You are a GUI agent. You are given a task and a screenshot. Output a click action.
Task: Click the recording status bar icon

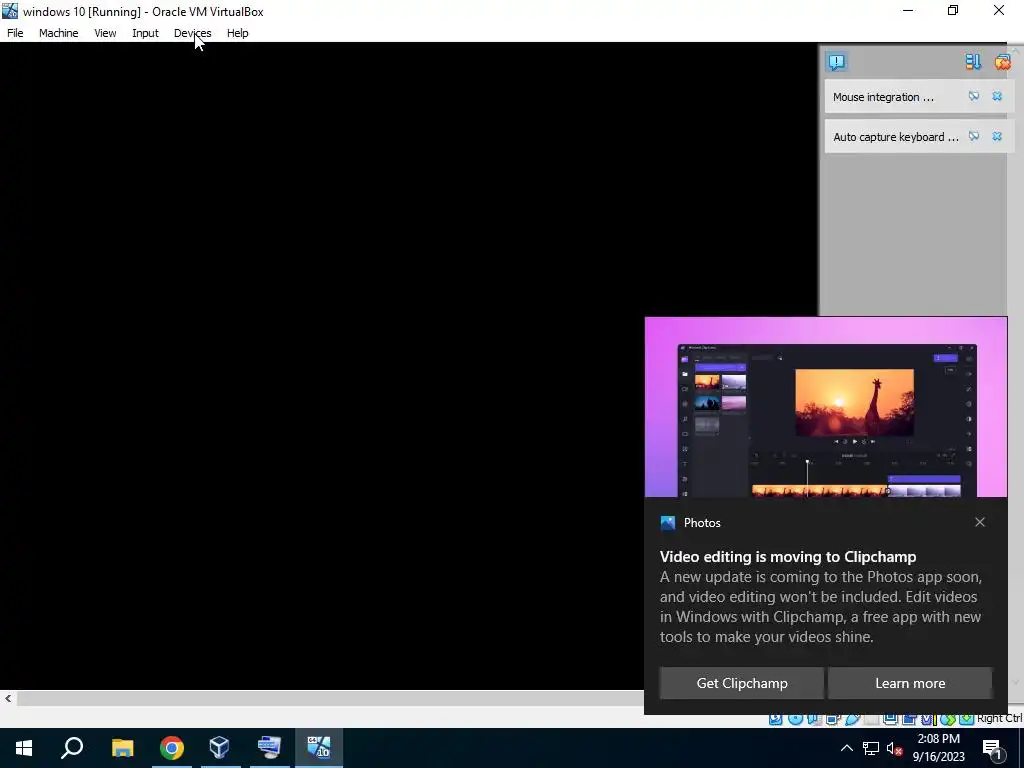909,718
